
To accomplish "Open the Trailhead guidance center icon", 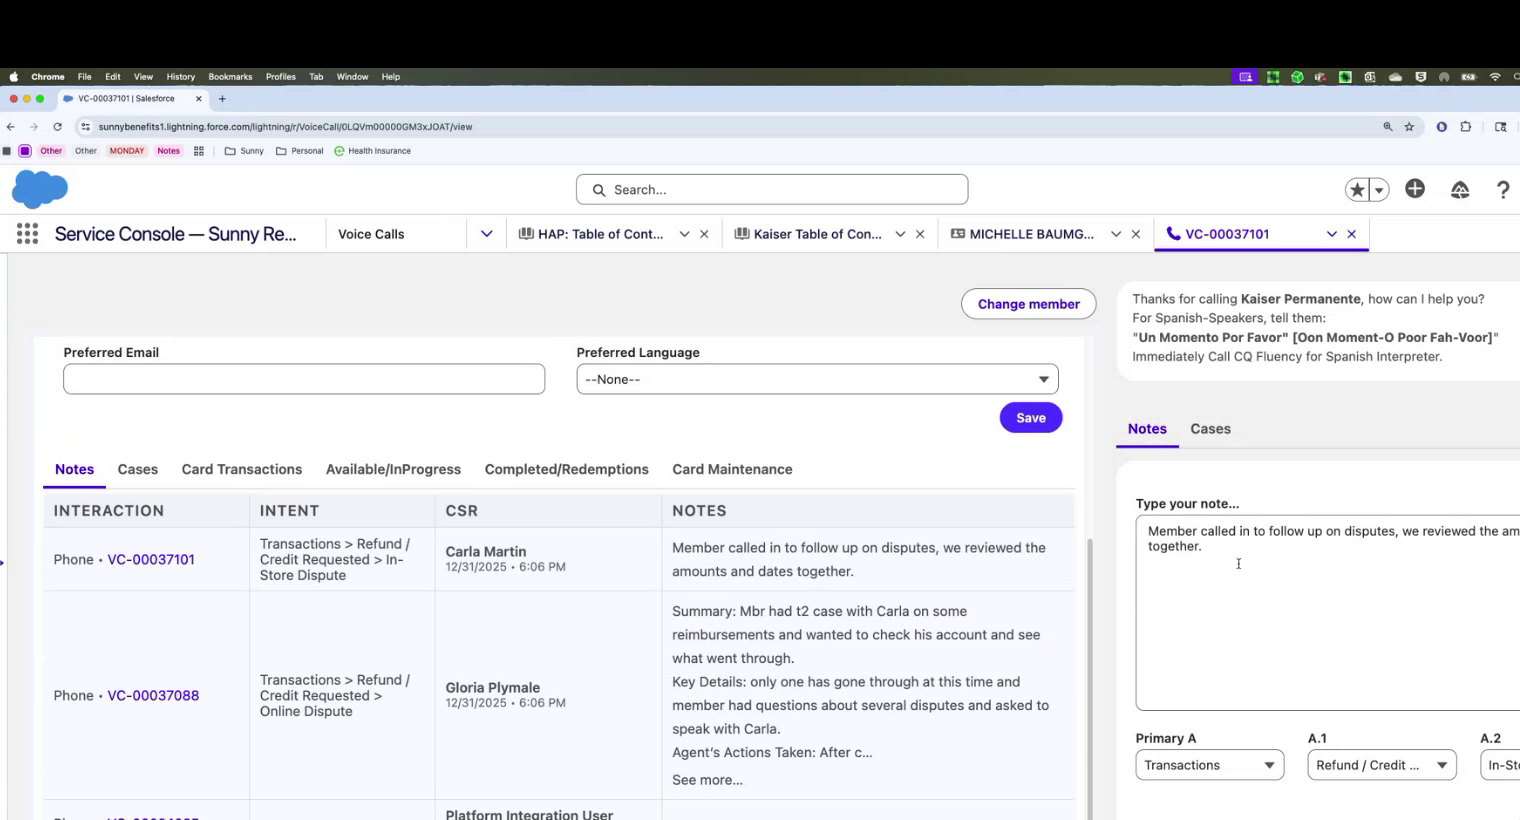I will tap(1459, 189).
